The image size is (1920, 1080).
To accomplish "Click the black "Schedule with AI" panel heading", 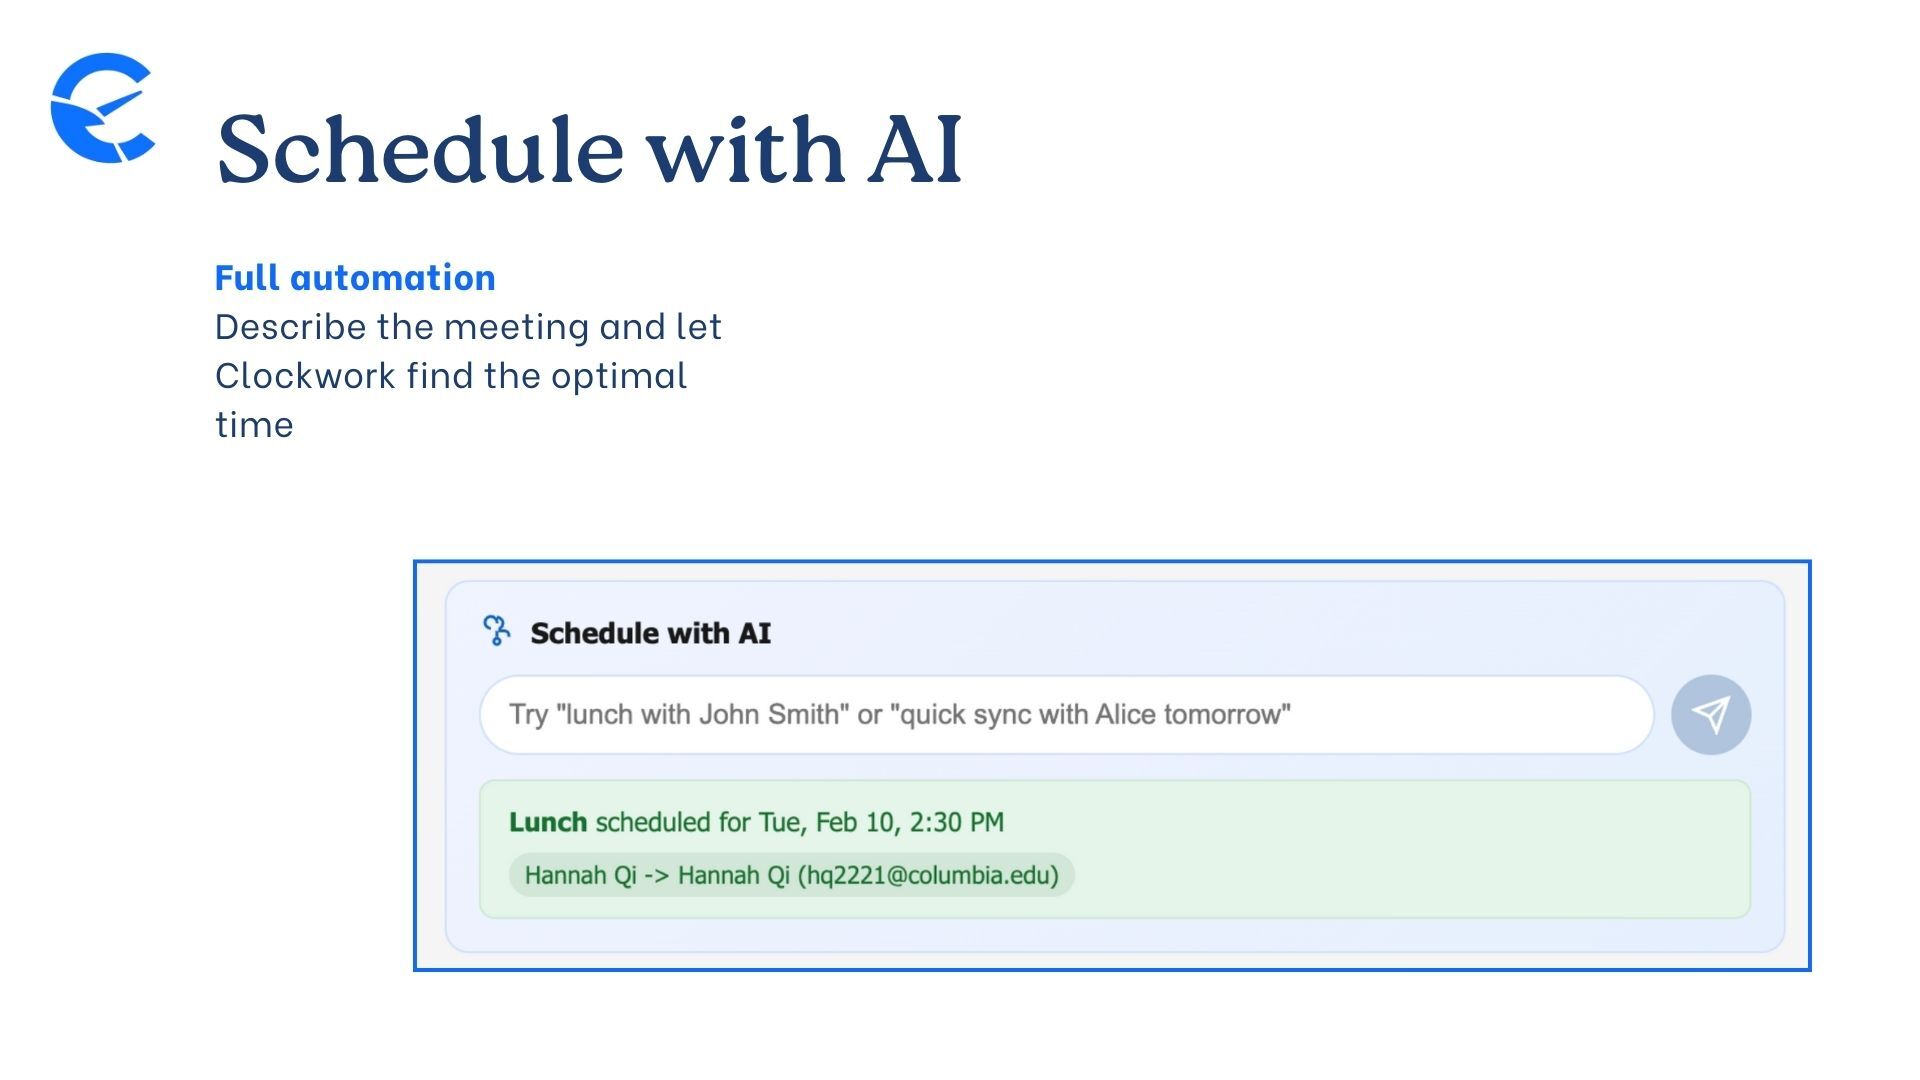I will click(x=650, y=633).
